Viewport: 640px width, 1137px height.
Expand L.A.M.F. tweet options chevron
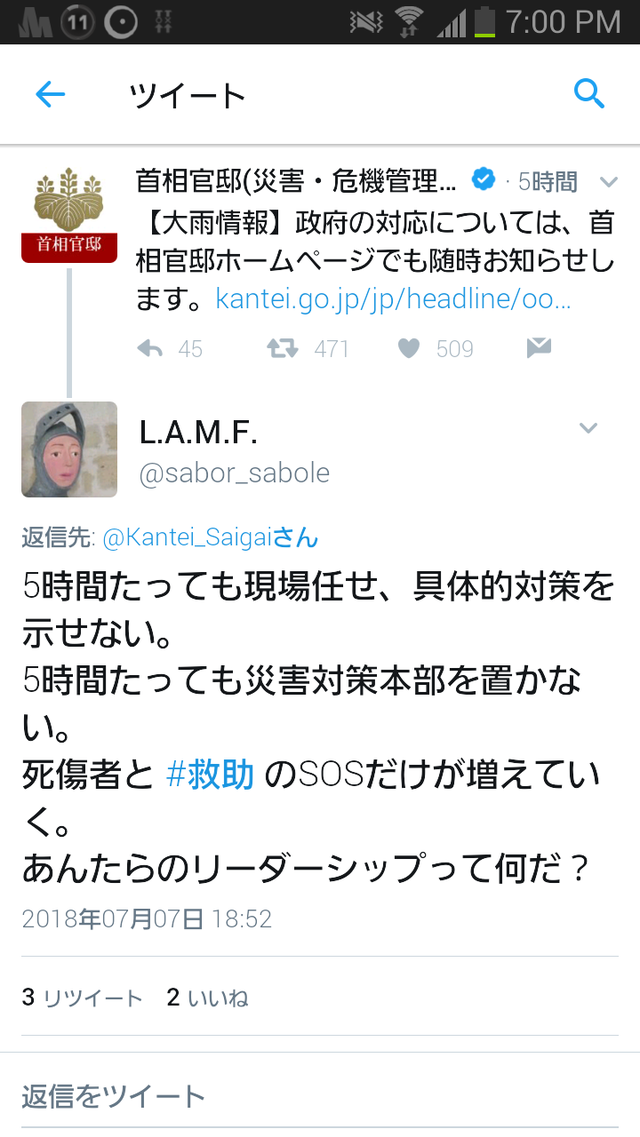coord(589,428)
